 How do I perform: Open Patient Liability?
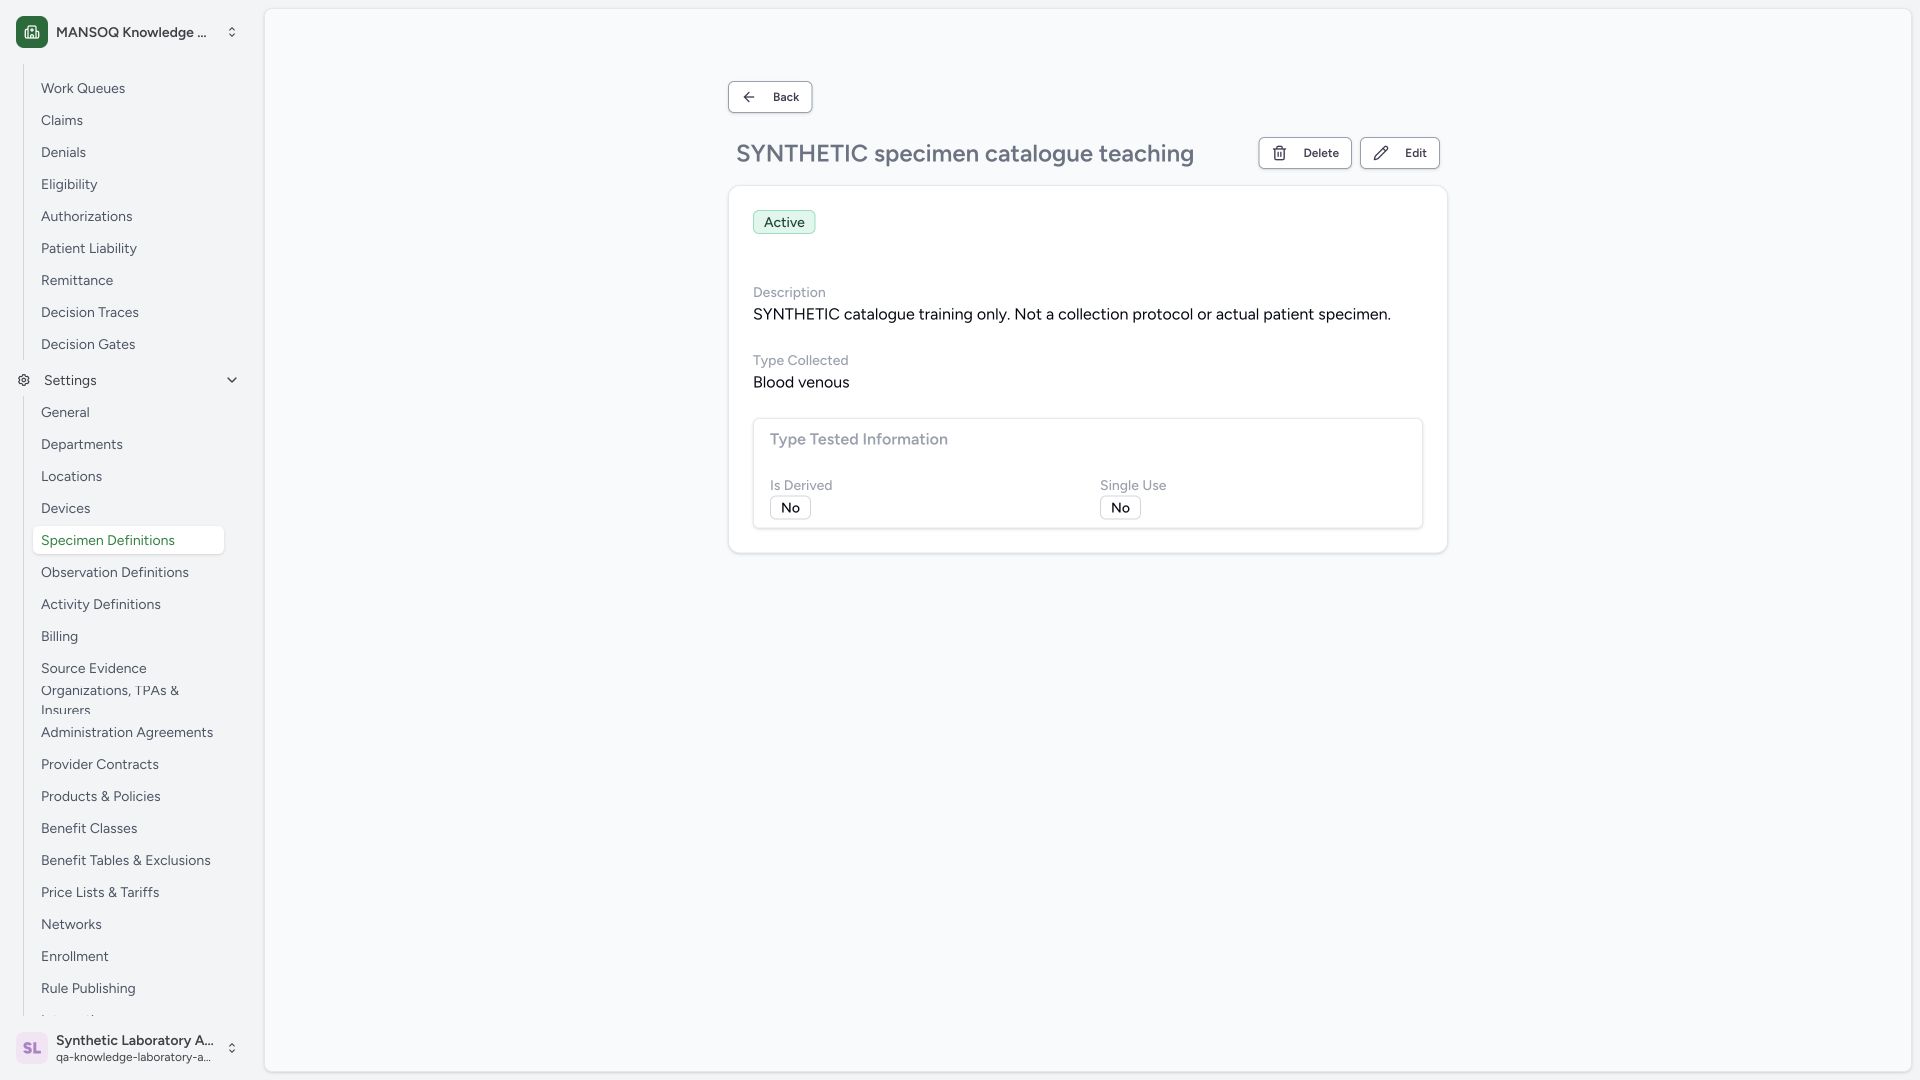[x=128, y=248]
